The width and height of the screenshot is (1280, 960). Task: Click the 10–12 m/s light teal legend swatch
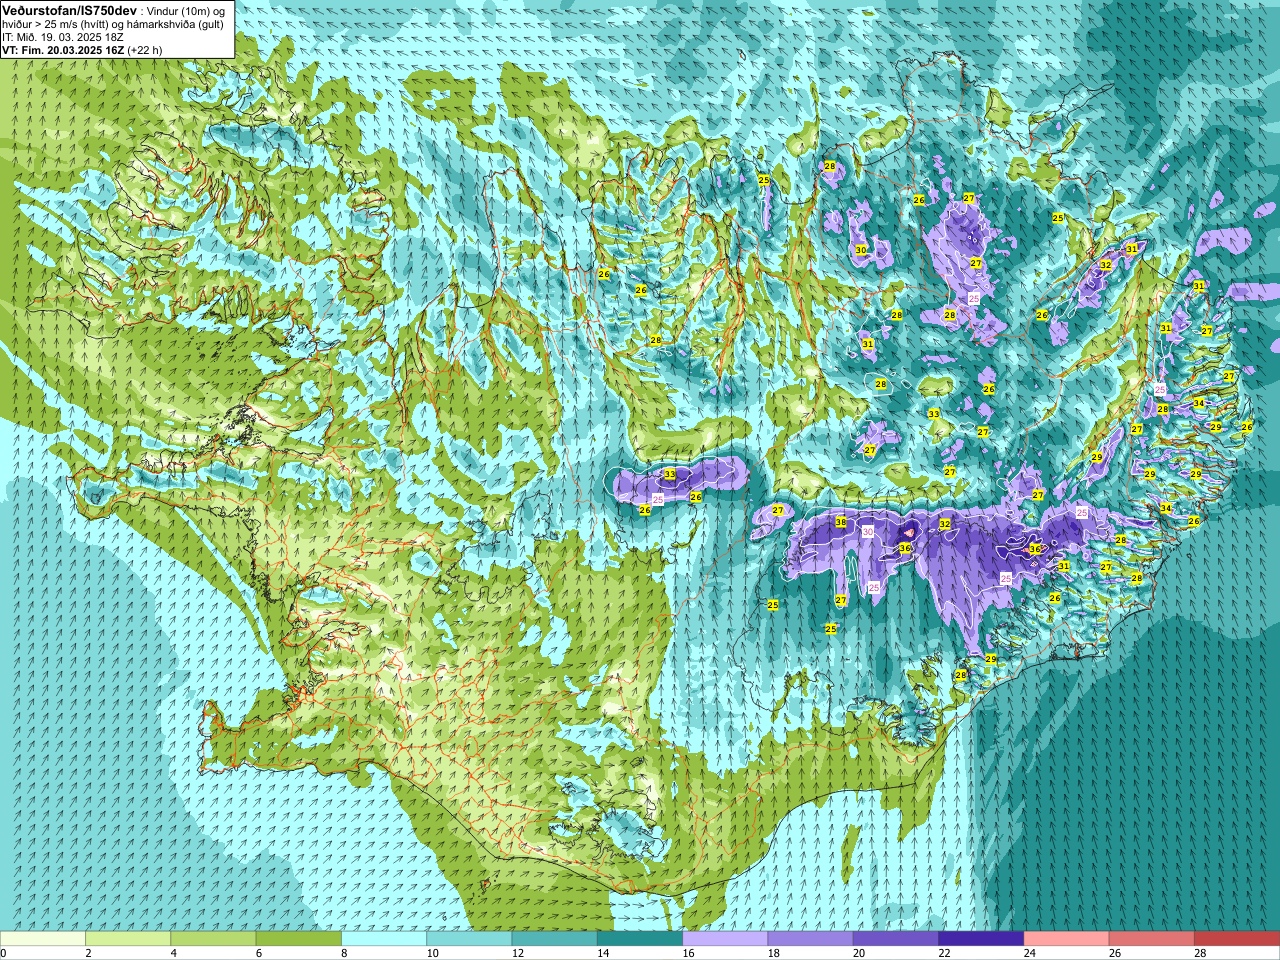click(469, 939)
